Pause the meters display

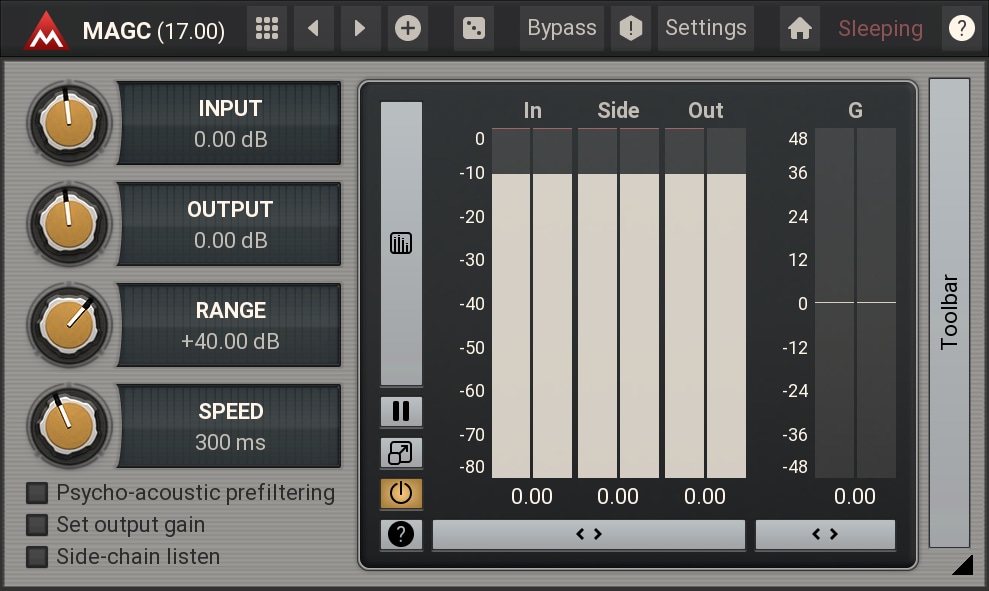[x=401, y=411]
